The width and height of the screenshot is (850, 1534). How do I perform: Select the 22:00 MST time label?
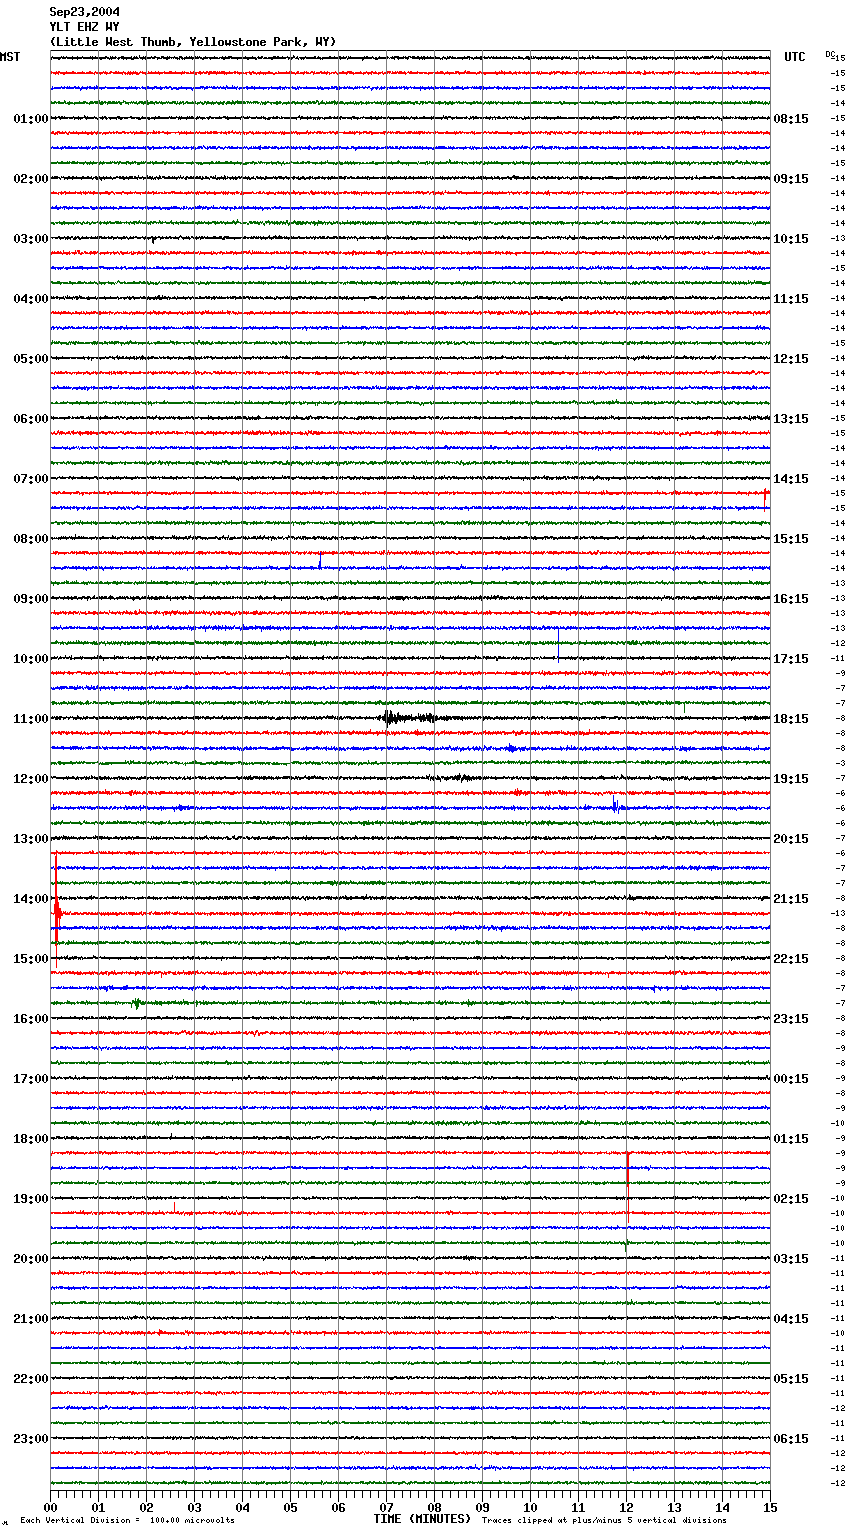coord(31,1379)
